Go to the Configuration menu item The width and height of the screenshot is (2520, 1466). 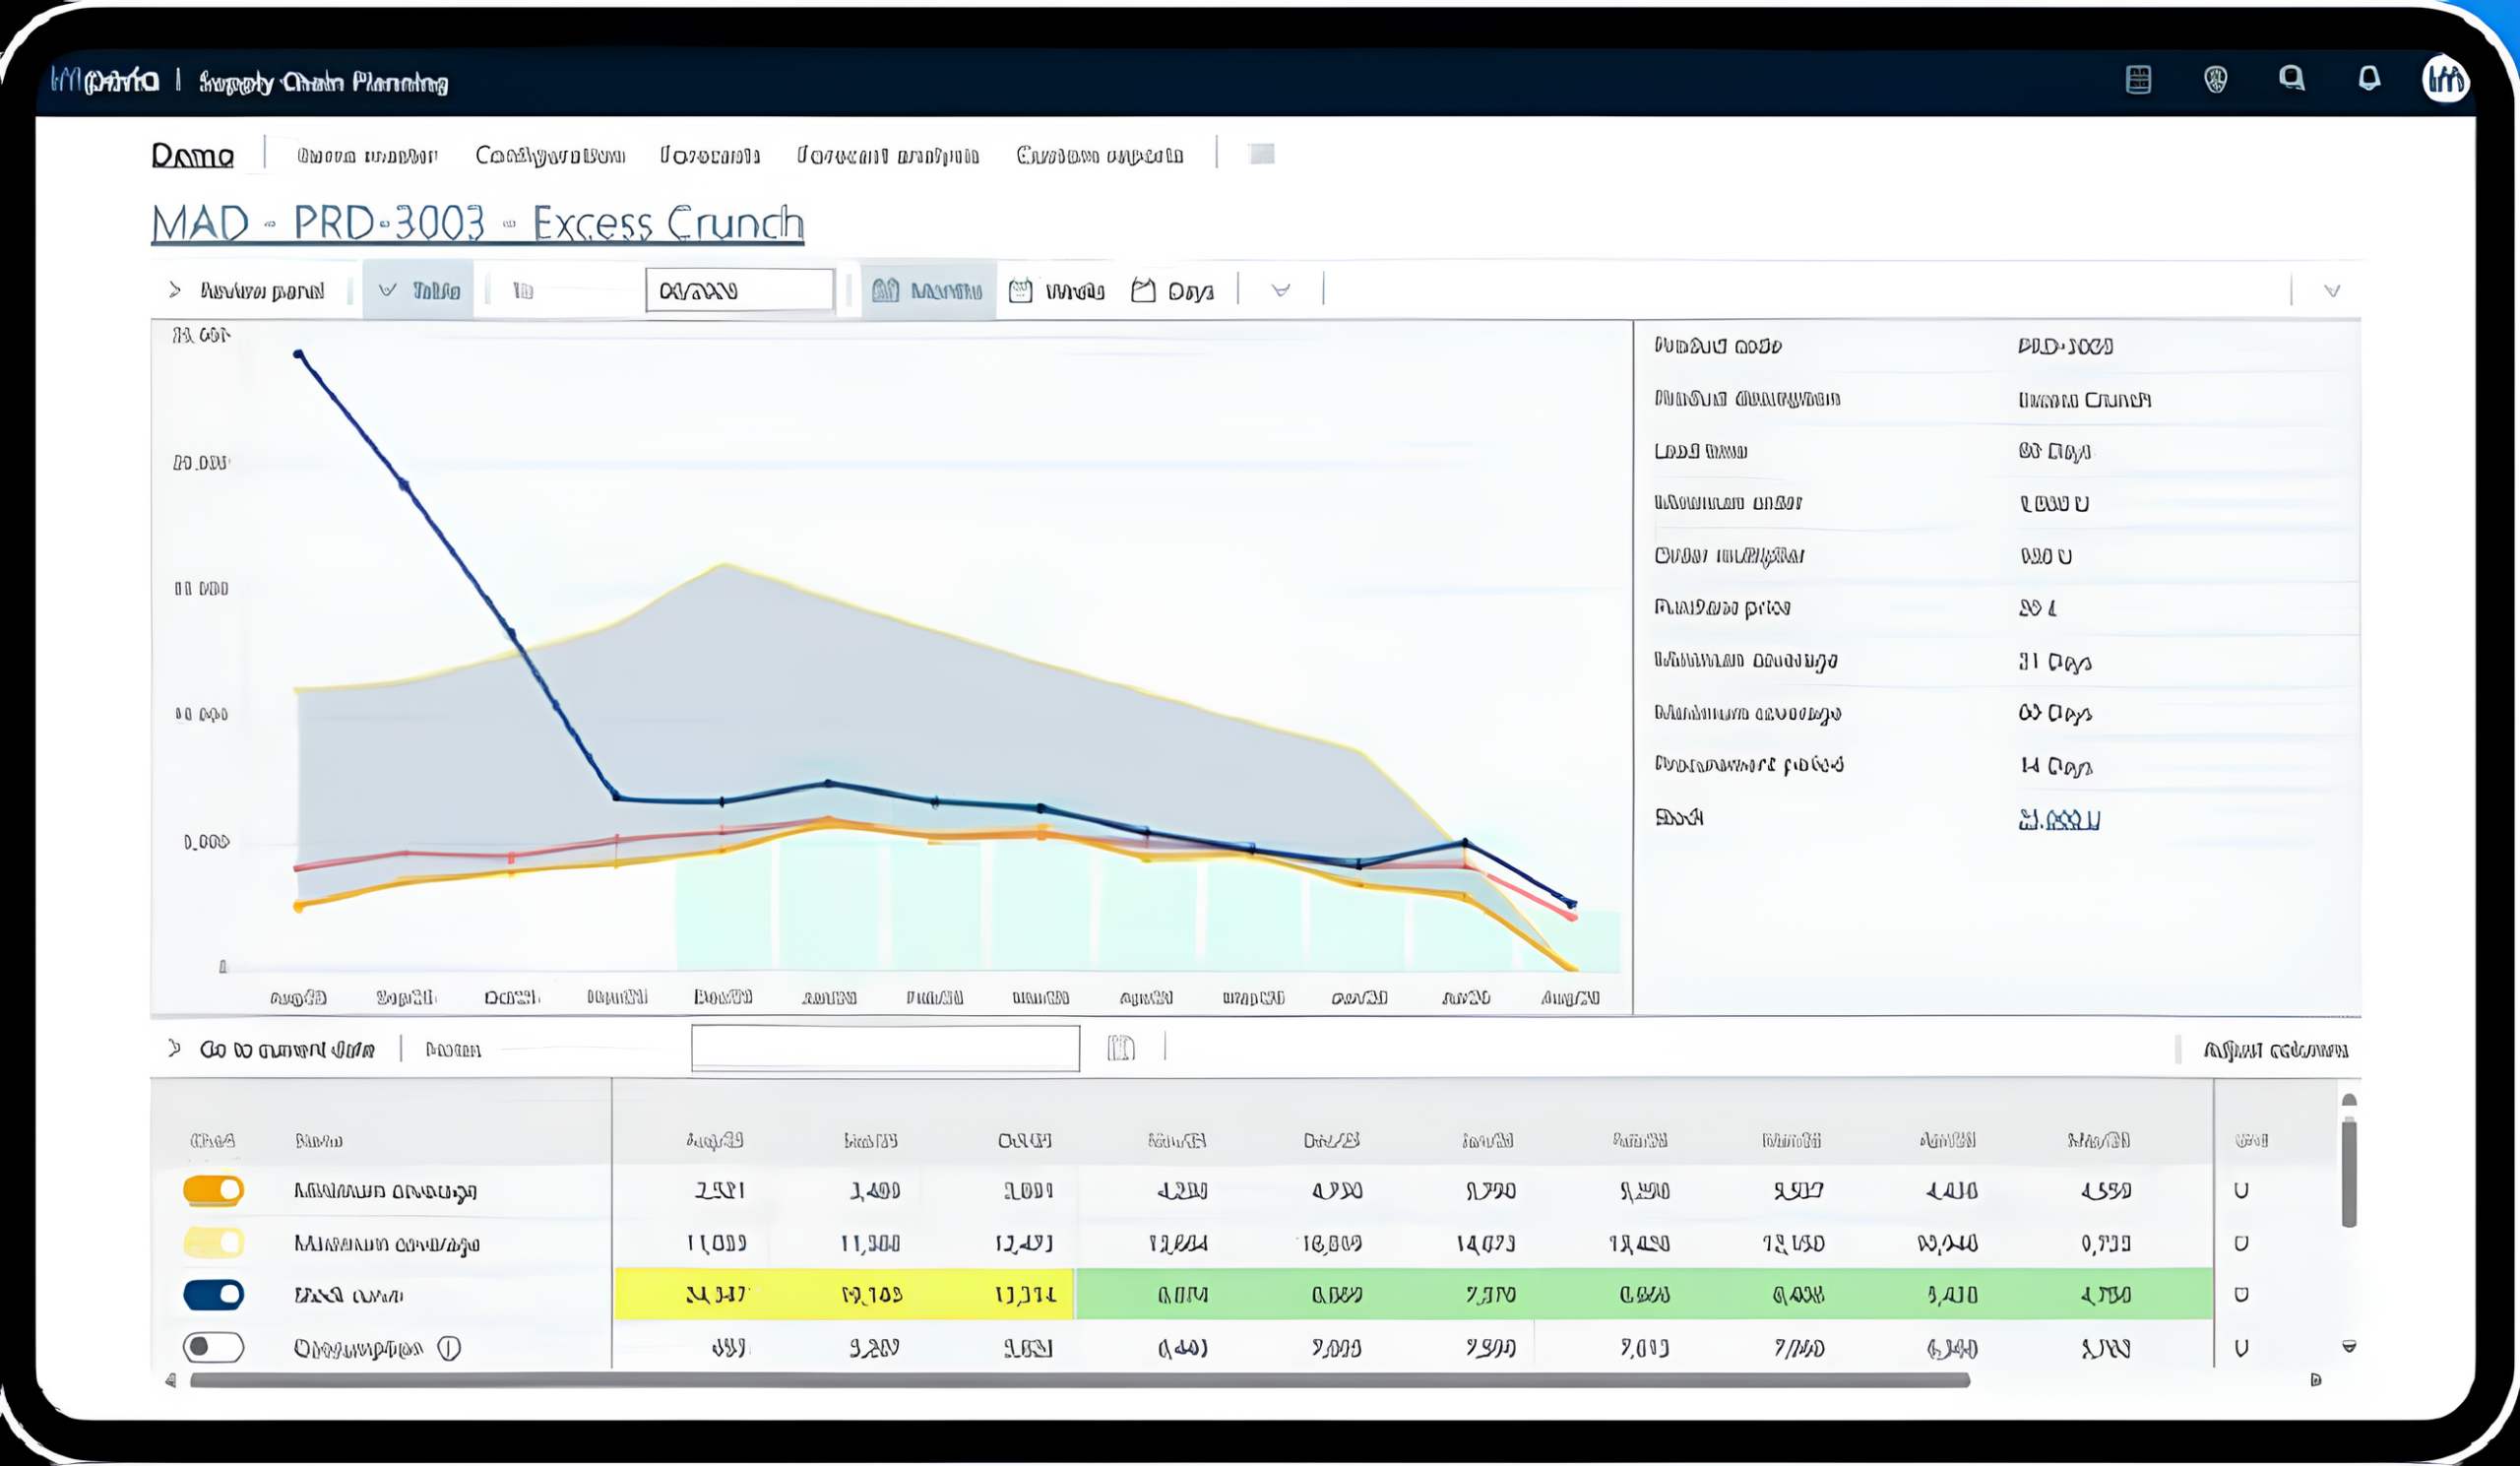550,155
